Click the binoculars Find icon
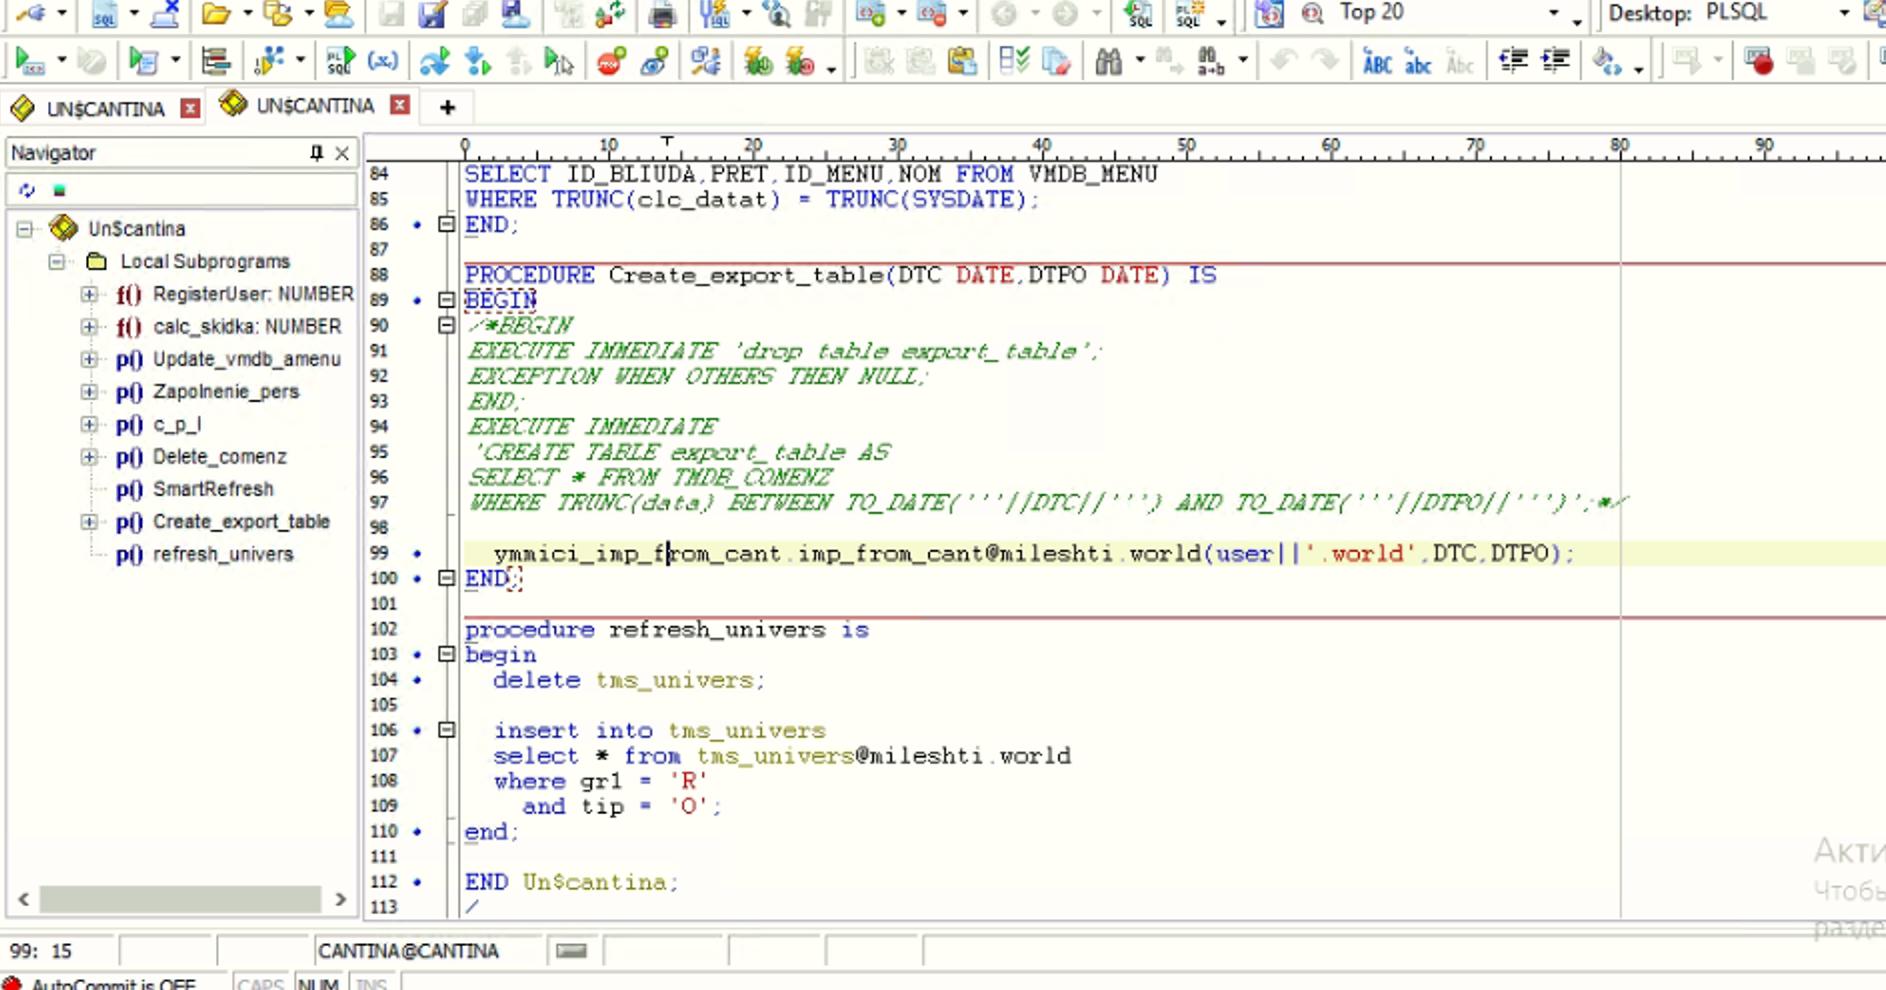The height and width of the screenshot is (990, 1886). click(x=1108, y=62)
